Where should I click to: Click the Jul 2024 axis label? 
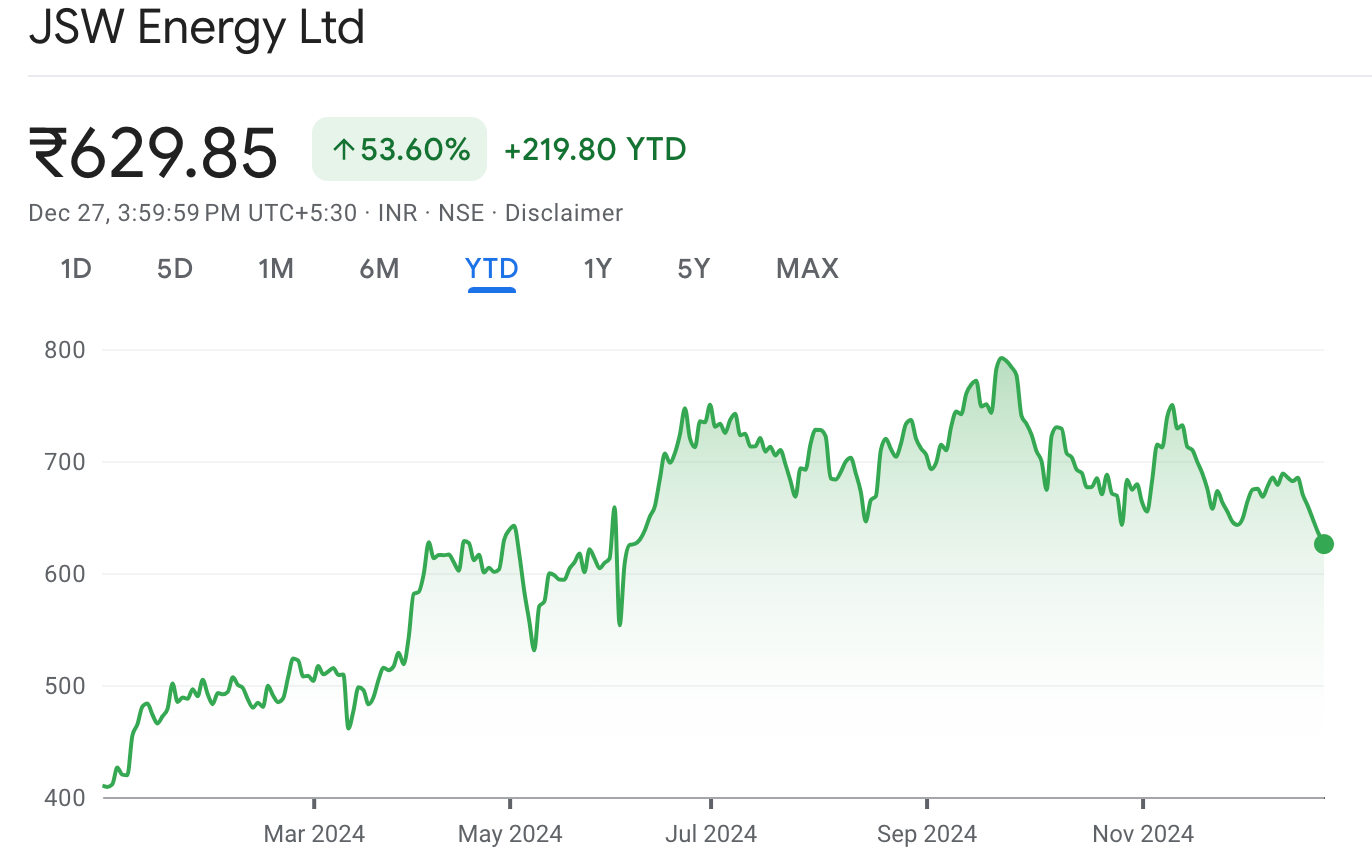[x=711, y=833]
